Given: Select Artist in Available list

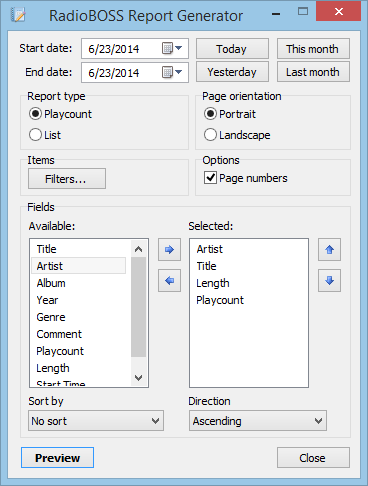Looking at the screenshot, I should point(78,266).
